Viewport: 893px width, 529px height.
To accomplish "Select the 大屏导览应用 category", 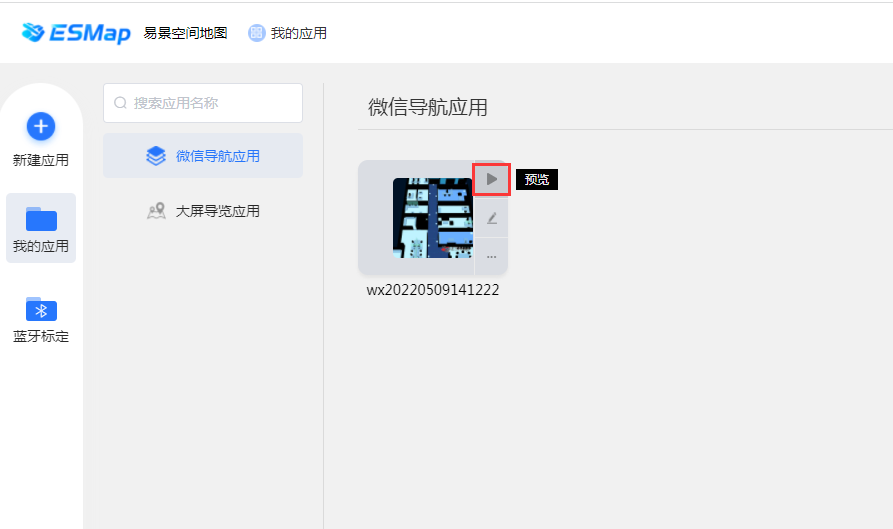I will pyautogui.click(x=203, y=211).
